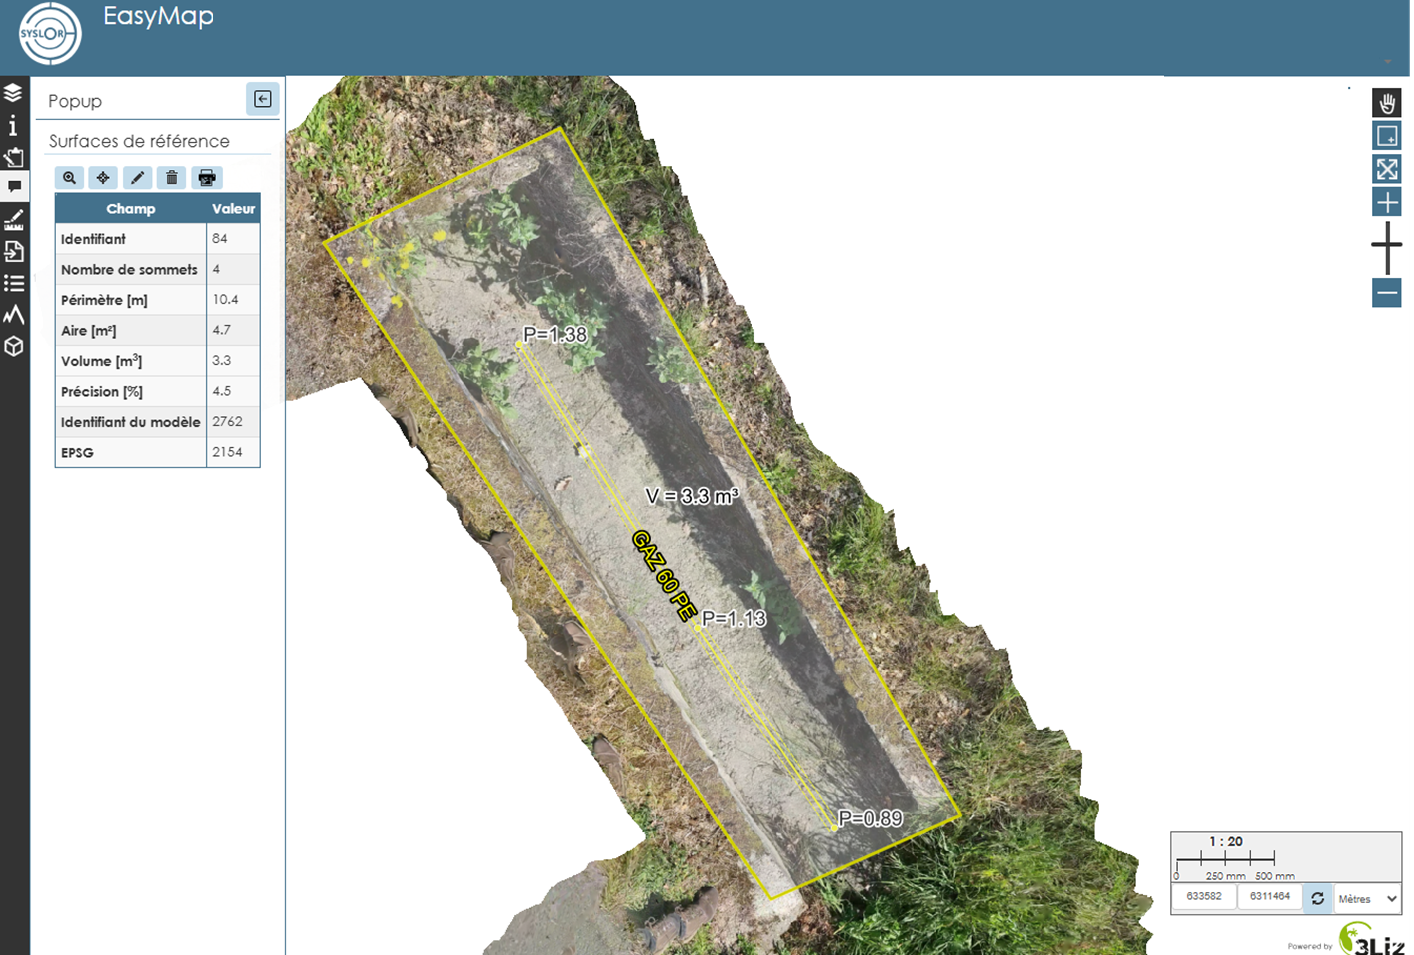Zoom in with the plus button
This screenshot has width=1414, height=955.
click(1387, 203)
